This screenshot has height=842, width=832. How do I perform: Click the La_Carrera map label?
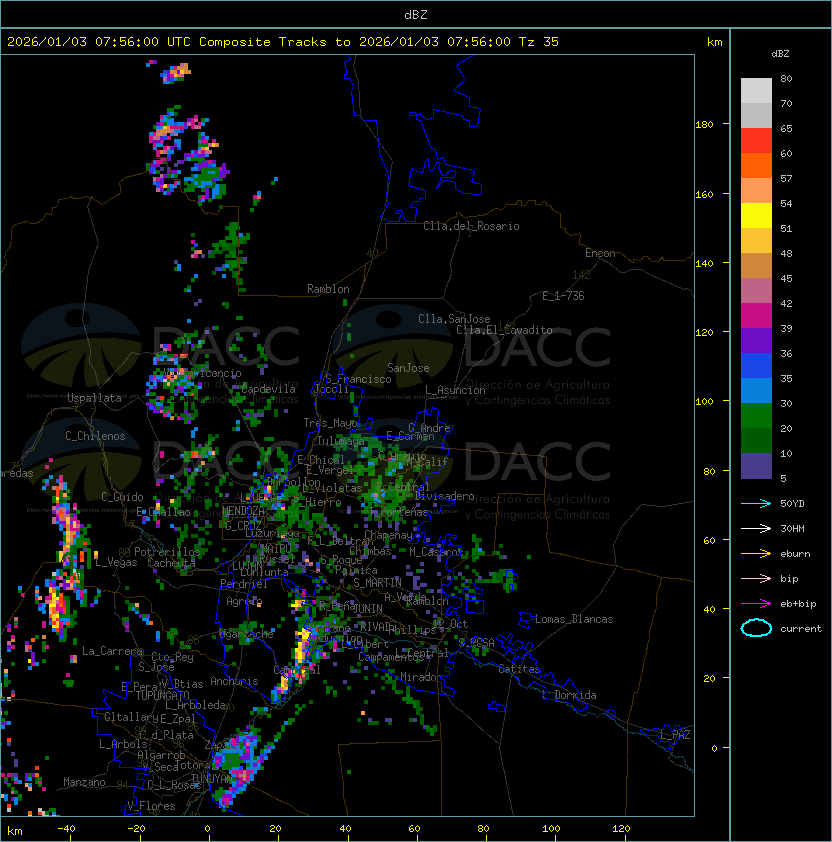coord(112,651)
